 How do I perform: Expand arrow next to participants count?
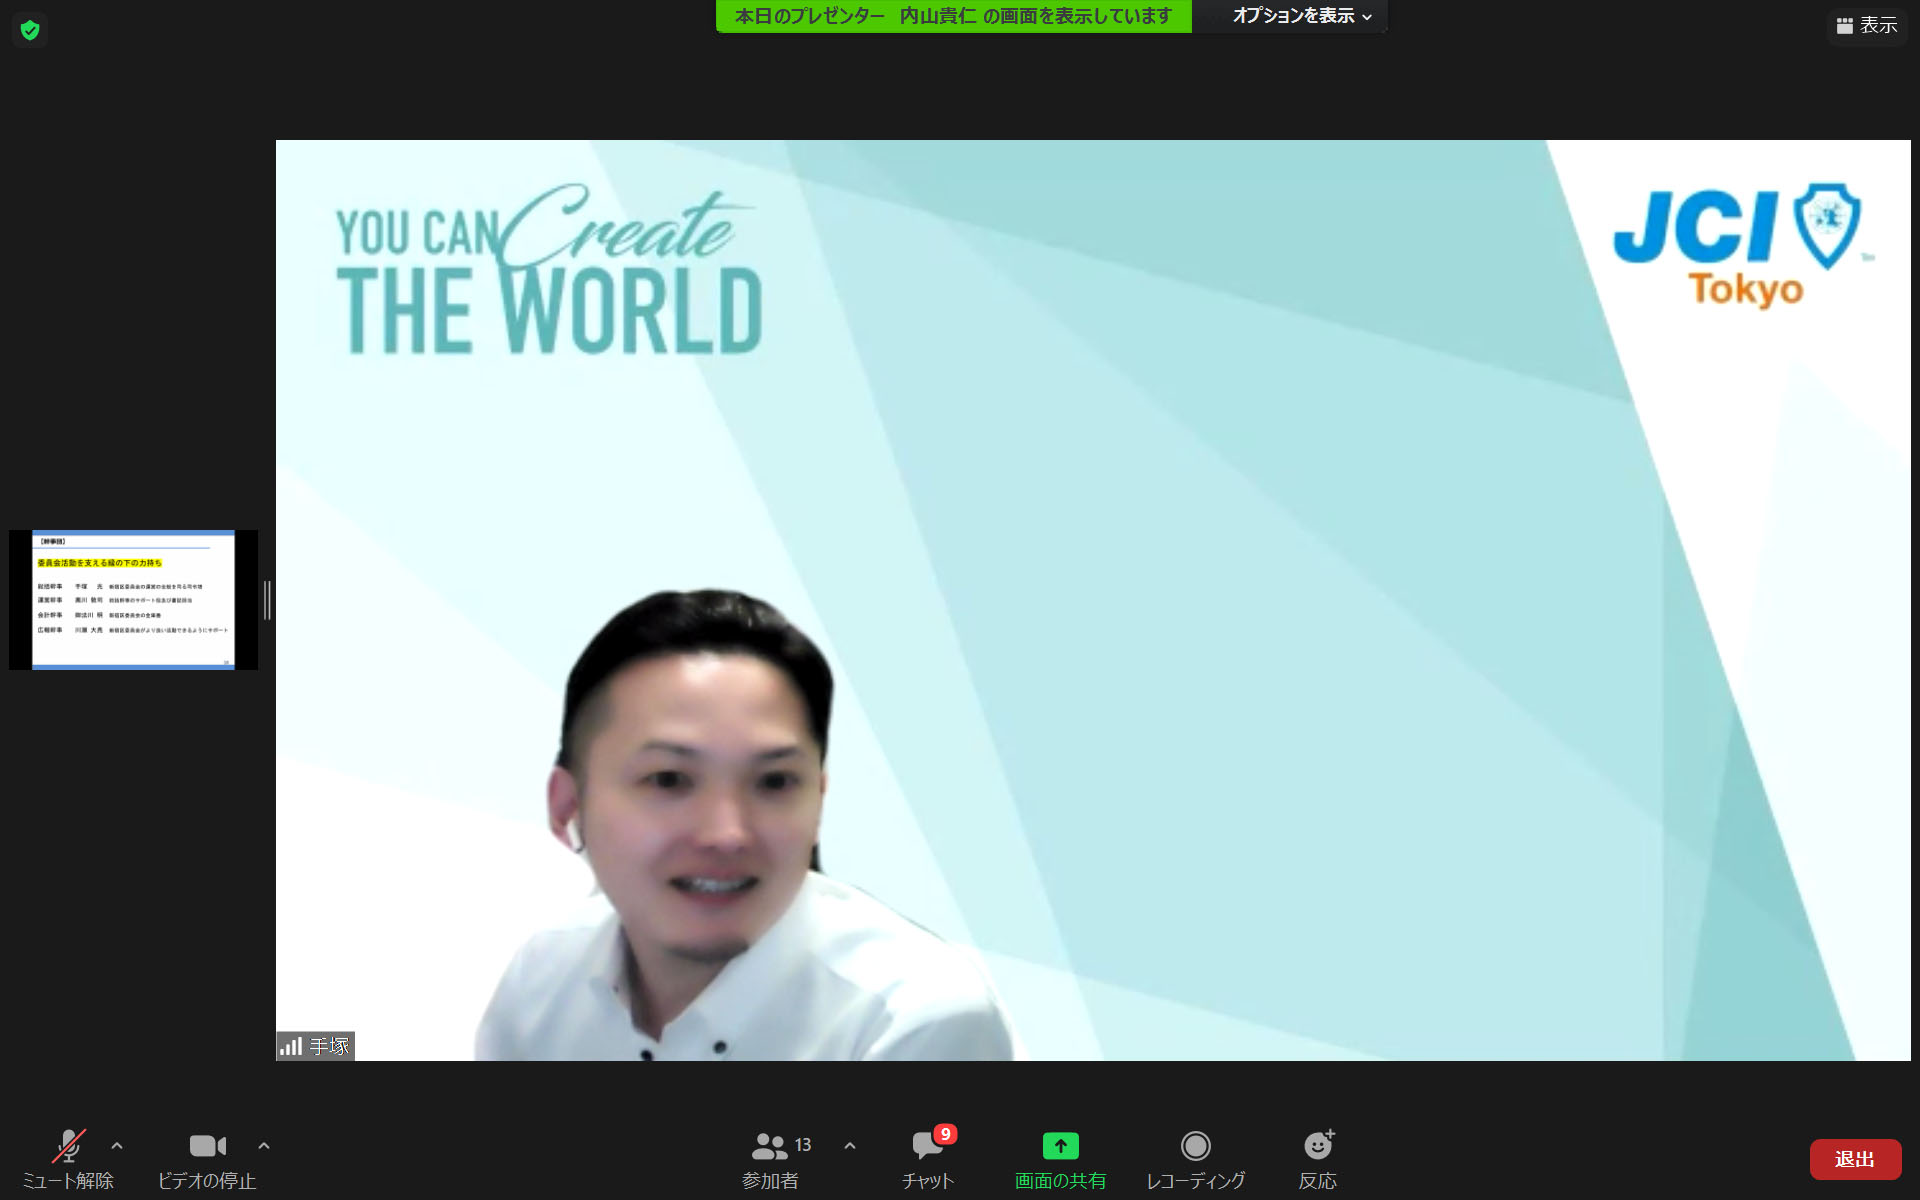pyautogui.click(x=850, y=1146)
